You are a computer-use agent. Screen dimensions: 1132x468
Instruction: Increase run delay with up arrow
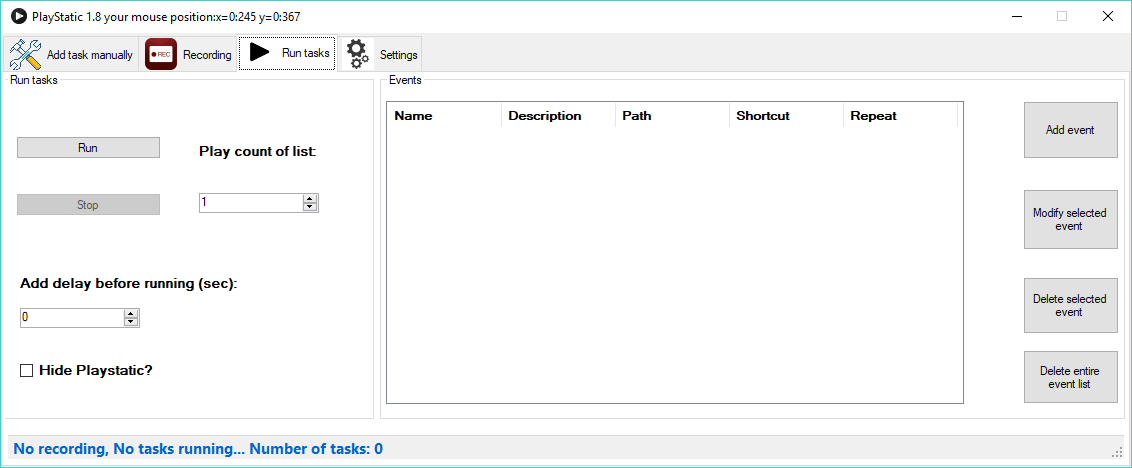click(x=131, y=314)
